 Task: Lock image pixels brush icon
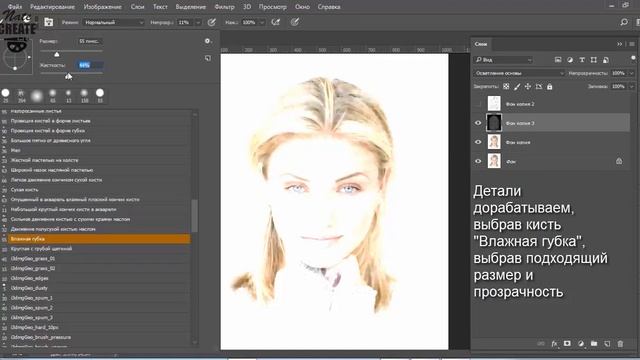coord(517,87)
